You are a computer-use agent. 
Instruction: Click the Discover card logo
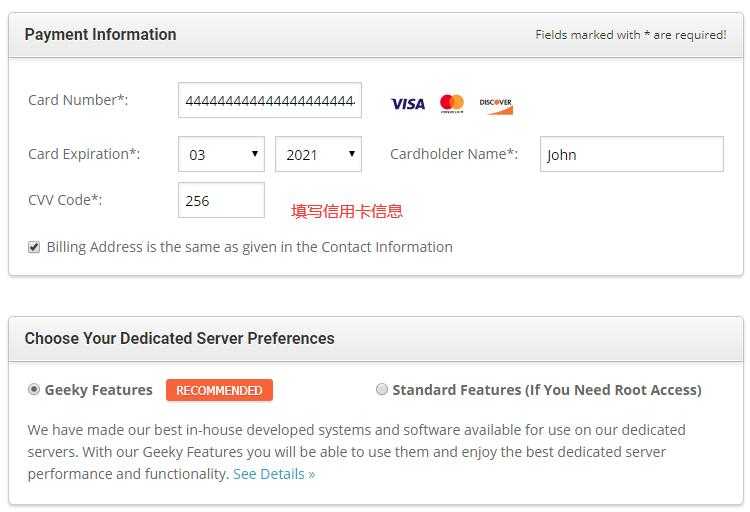(496, 106)
